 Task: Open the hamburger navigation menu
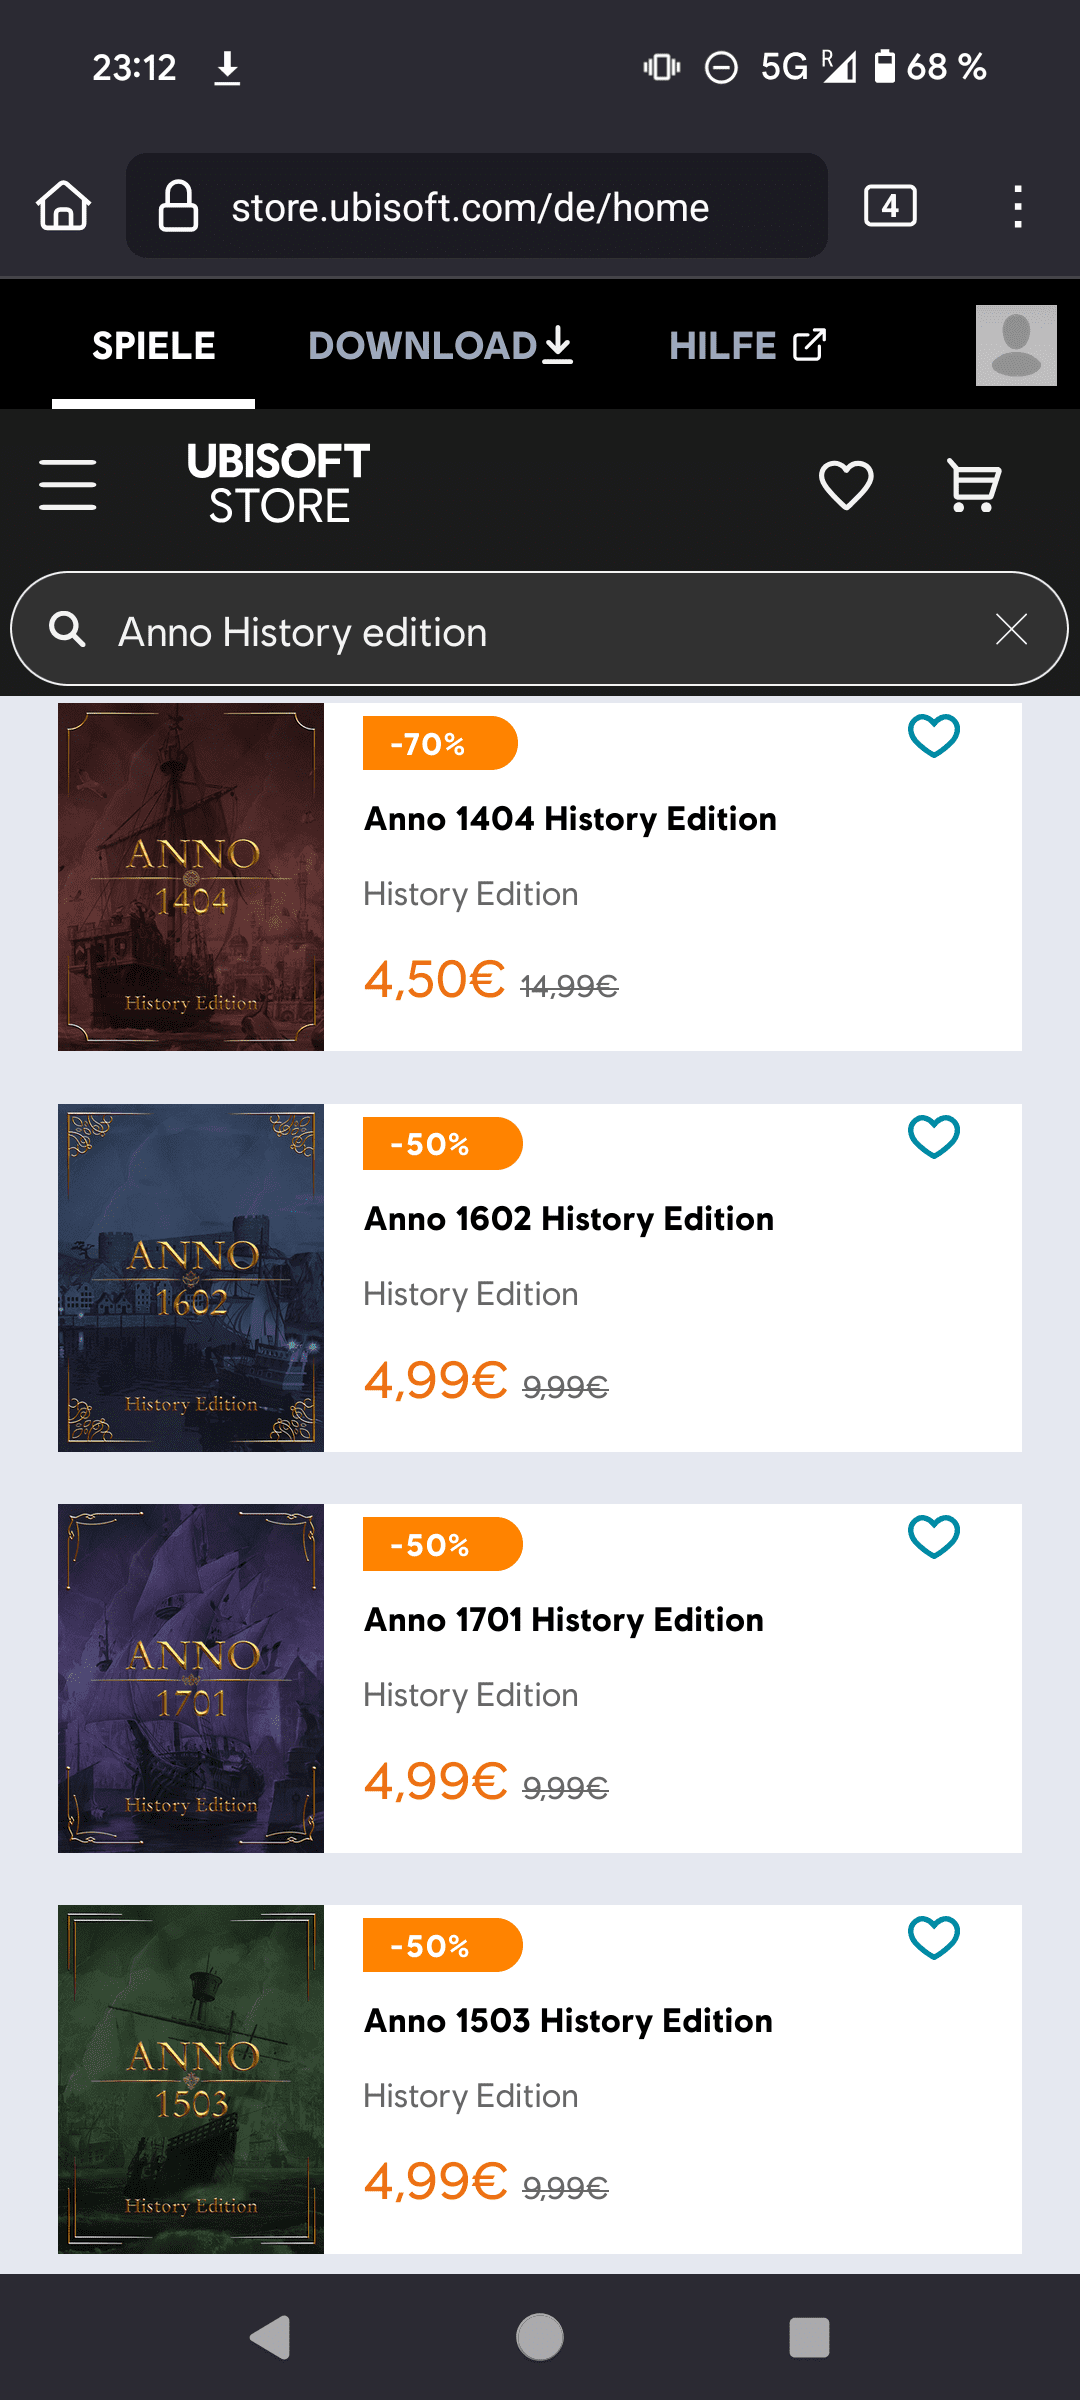pyautogui.click(x=68, y=485)
